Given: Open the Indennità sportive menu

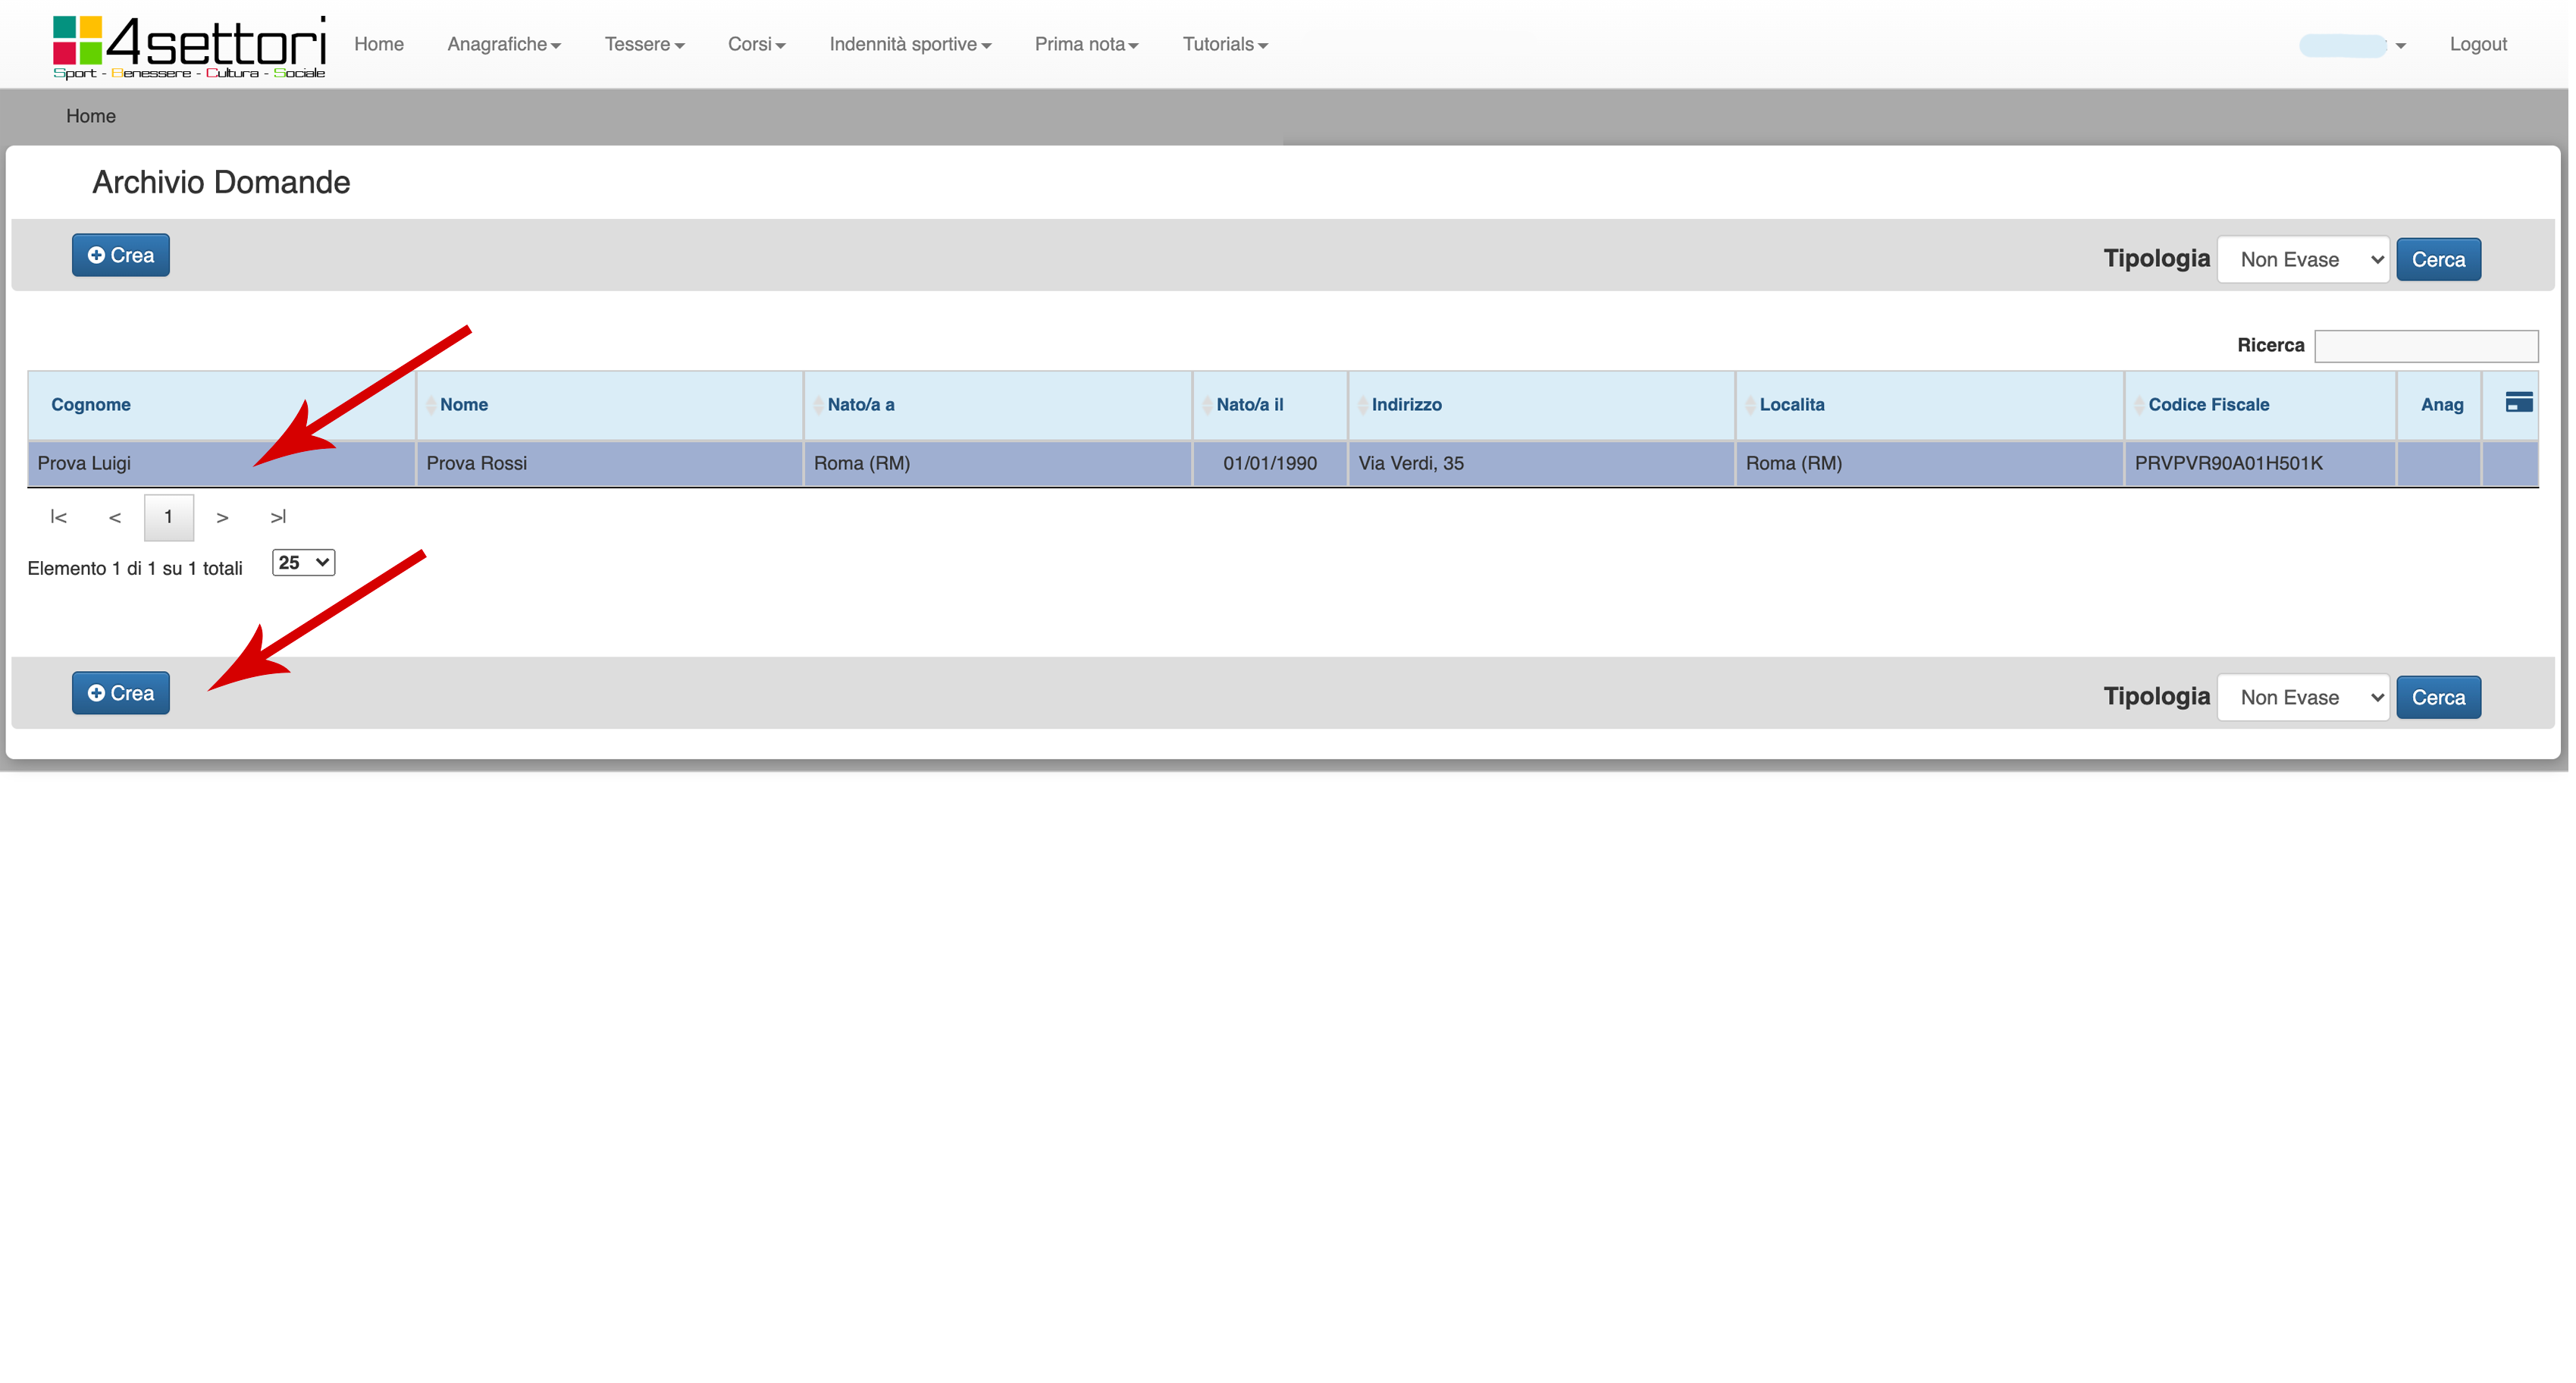Looking at the screenshot, I should [x=909, y=45].
